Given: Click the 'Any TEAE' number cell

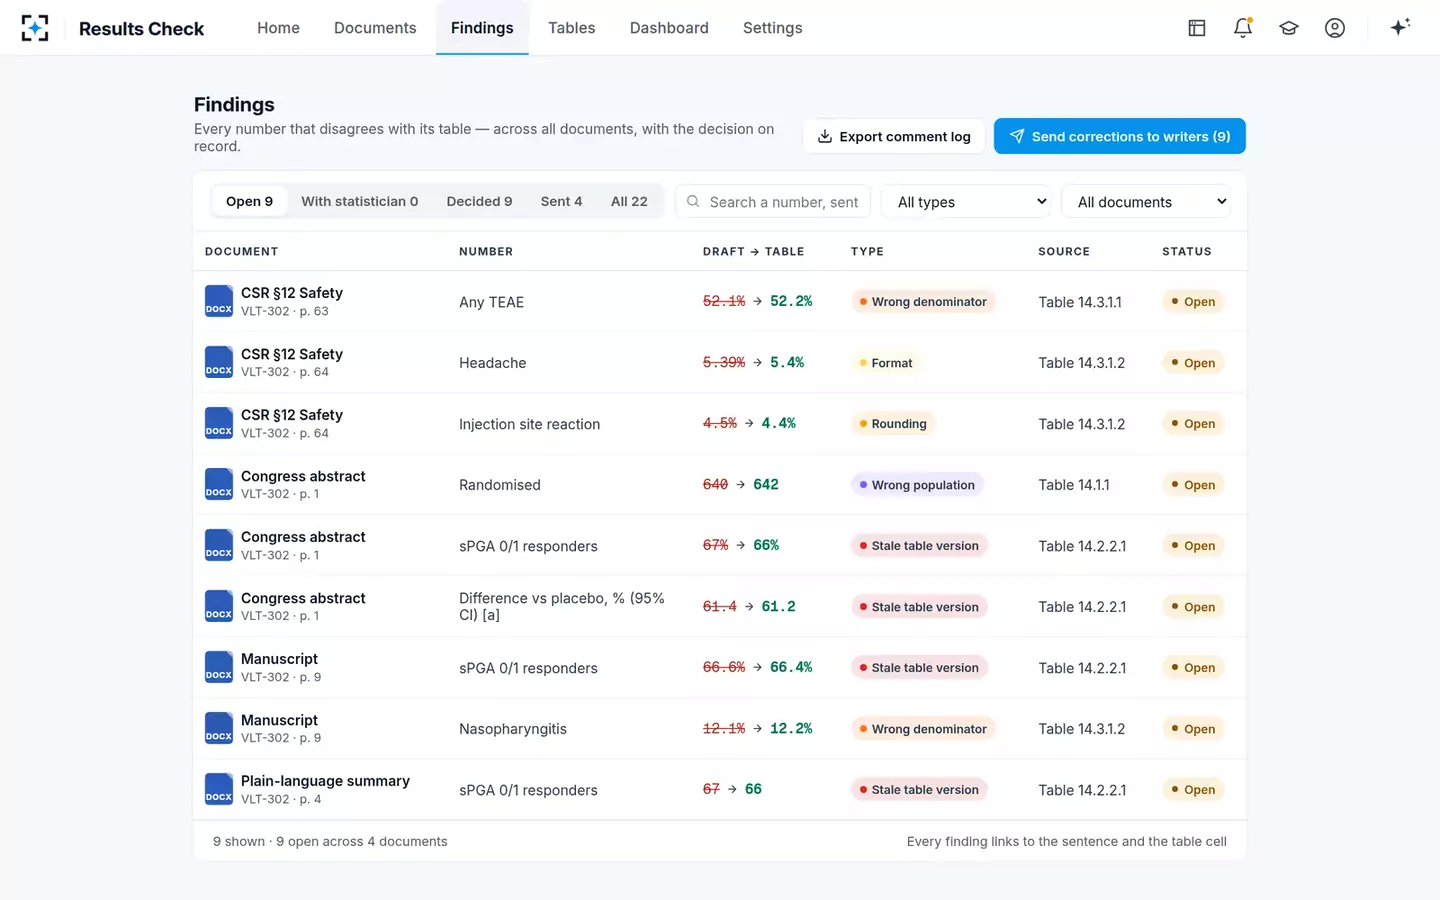Looking at the screenshot, I should (491, 302).
